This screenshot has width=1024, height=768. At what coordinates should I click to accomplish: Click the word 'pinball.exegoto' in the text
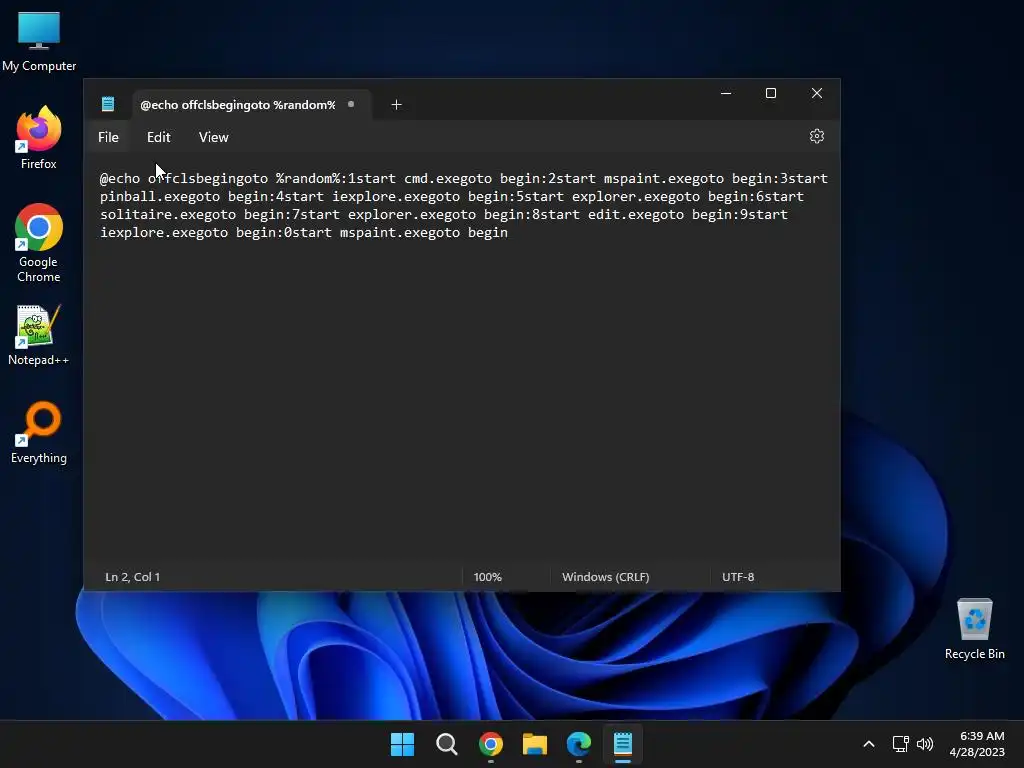pos(160,197)
